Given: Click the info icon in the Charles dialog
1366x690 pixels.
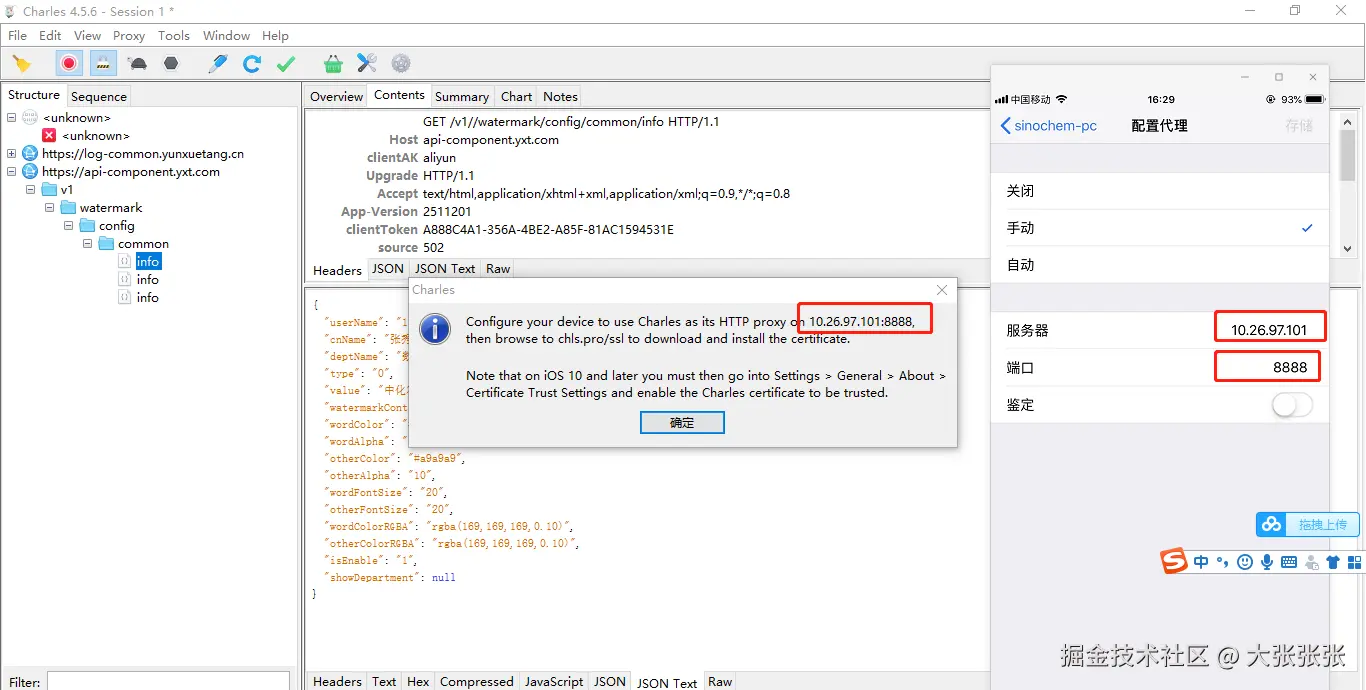Looking at the screenshot, I should tap(435, 329).
